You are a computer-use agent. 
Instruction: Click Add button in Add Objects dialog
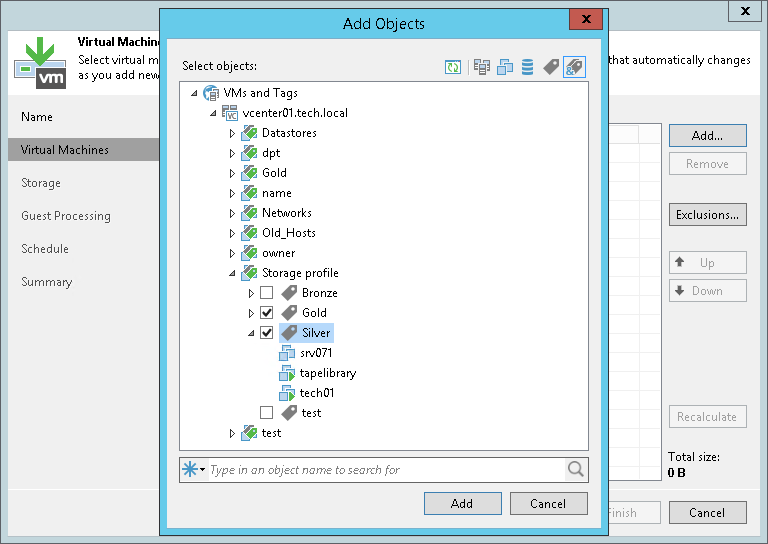(x=463, y=503)
